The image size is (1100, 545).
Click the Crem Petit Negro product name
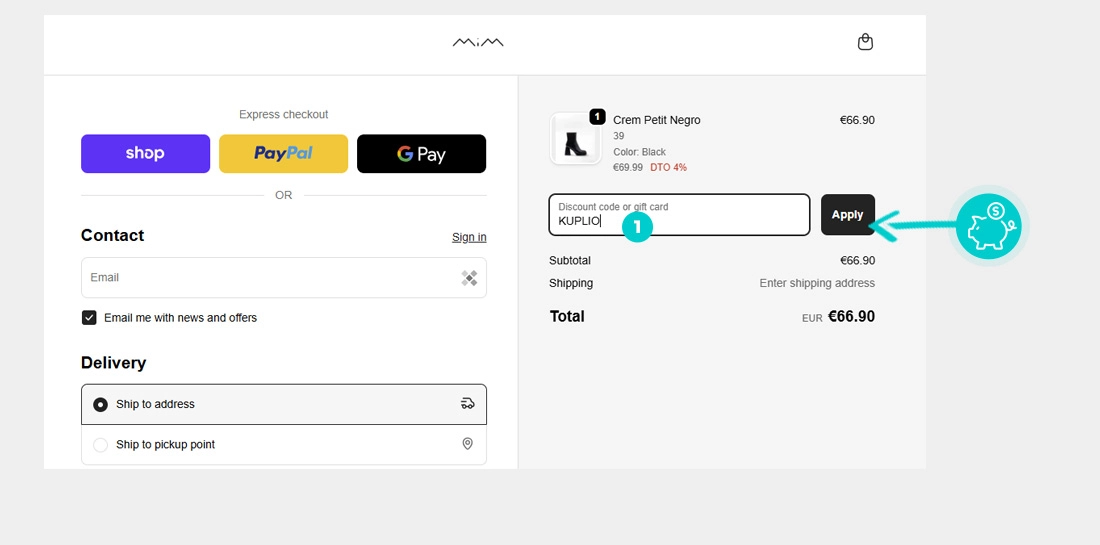point(656,120)
